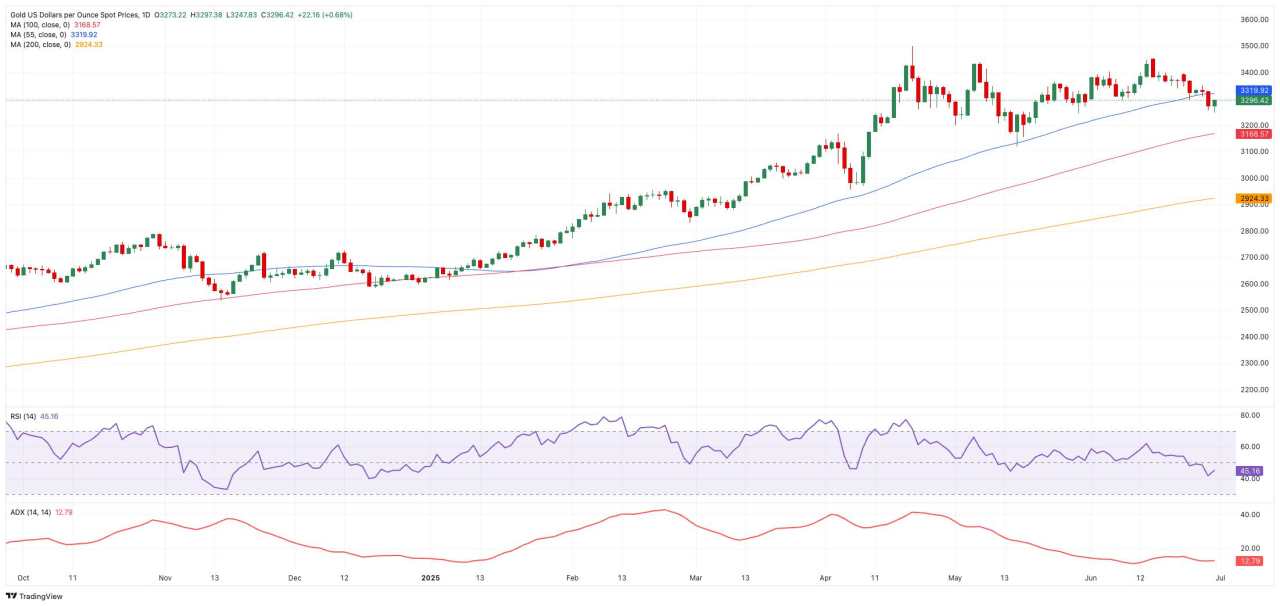The width and height of the screenshot is (1280, 606).
Task: Click the Feb label on the time axis
Action: [573, 578]
